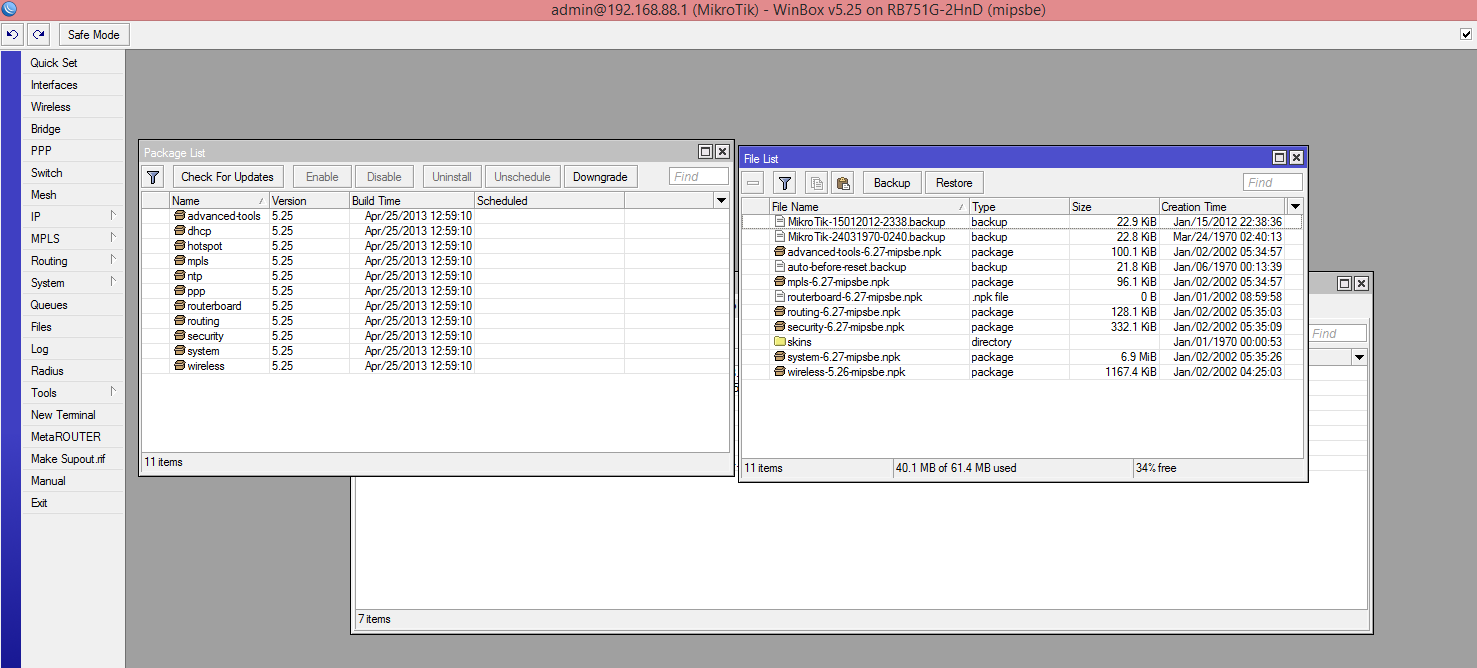Focus the Find field in File List
Viewport: 1477px width, 668px height.
tap(1273, 183)
